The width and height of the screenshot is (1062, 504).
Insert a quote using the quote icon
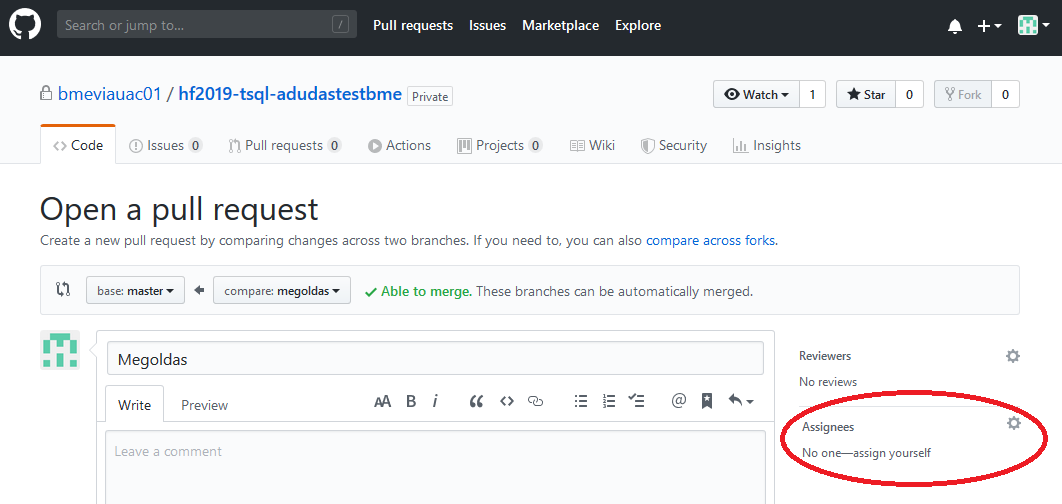[x=476, y=402]
